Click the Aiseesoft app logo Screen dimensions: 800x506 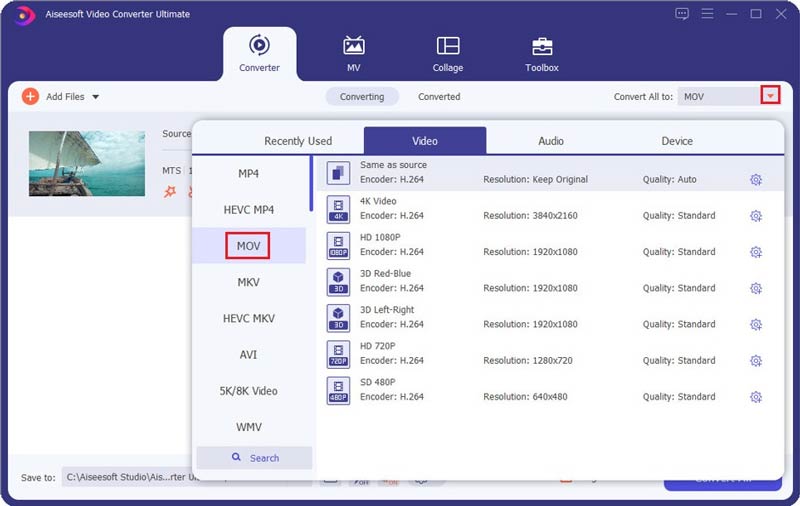tap(23, 15)
